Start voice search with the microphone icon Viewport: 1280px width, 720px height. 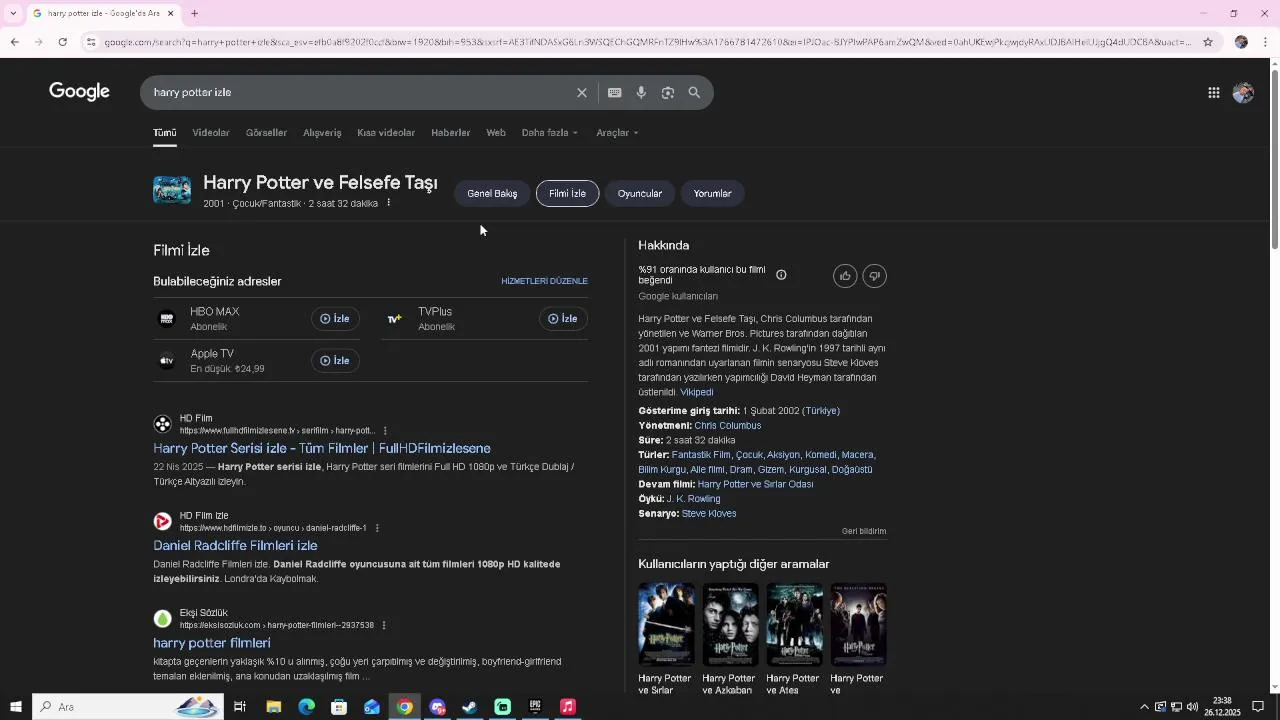click(641, 93)
